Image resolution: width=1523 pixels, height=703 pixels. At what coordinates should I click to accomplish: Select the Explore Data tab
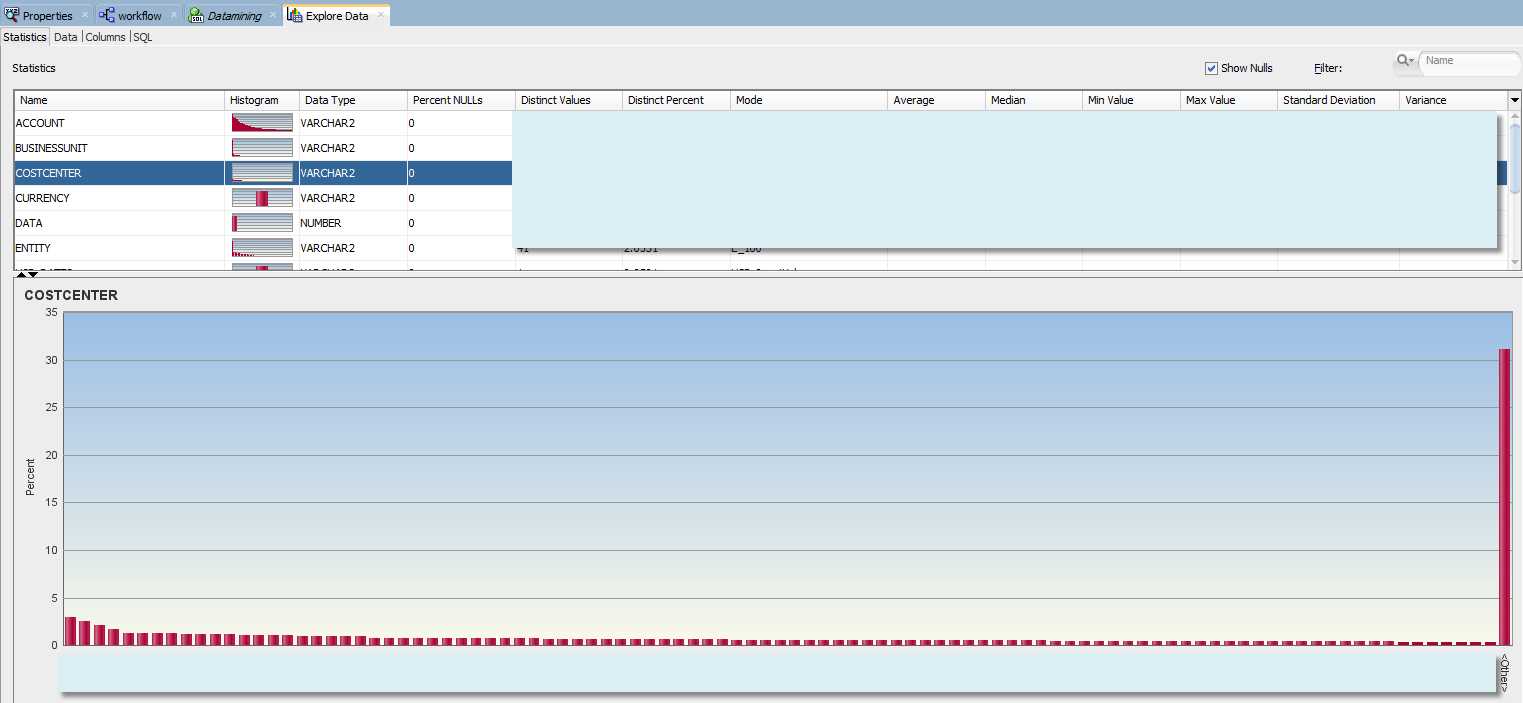click(x=337, y=16)
